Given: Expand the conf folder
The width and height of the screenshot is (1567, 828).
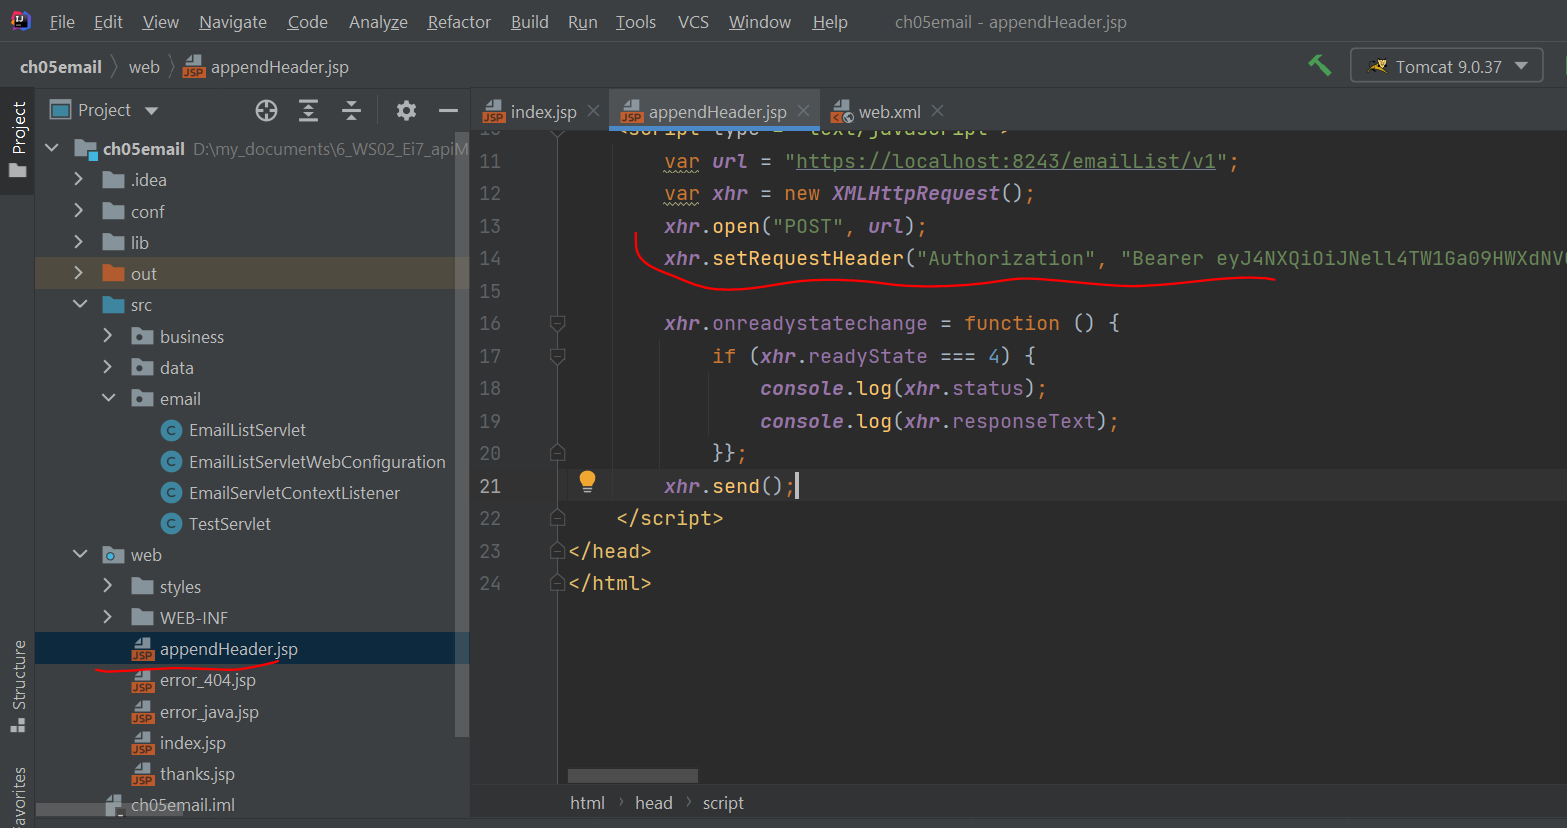Looking at the screenshot, I should (79, 211).
